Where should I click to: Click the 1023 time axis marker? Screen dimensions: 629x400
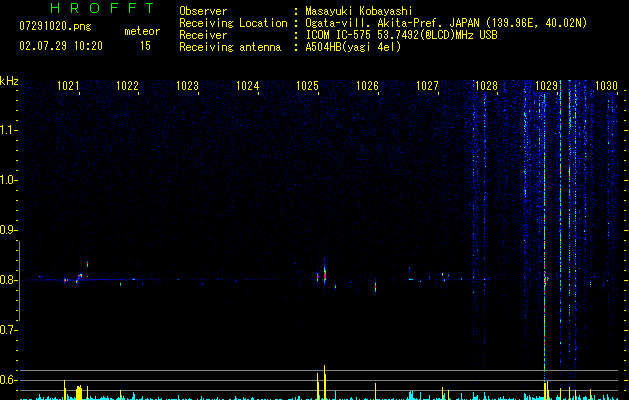[187, 86]
